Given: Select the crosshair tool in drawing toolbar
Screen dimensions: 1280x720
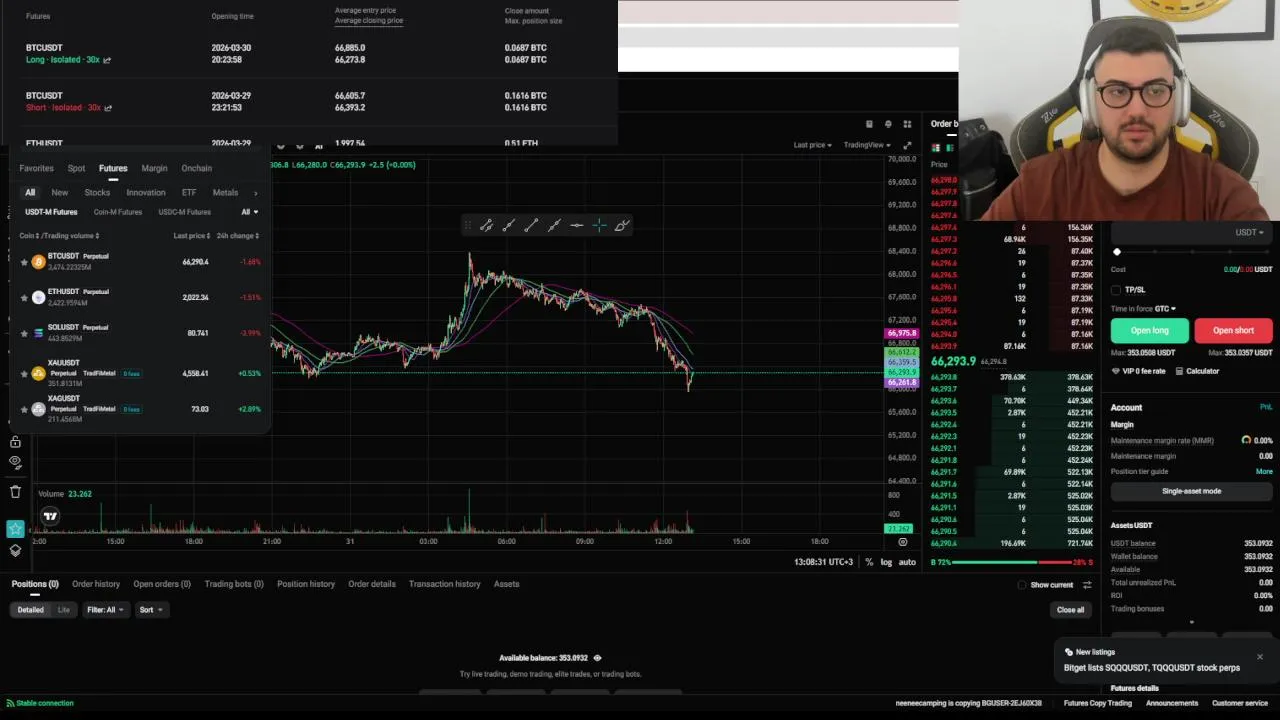Looking at the screenshot, I should click(599, 225).
